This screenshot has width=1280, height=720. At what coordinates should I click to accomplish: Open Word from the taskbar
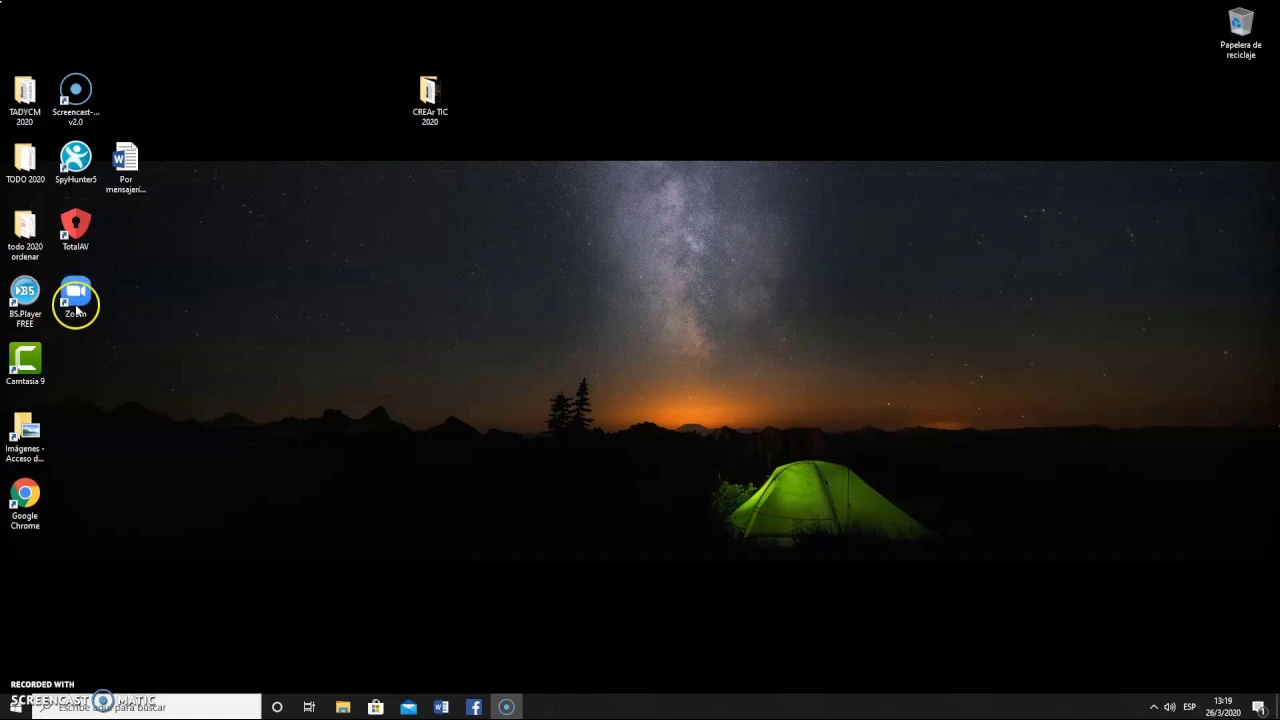point(441,707)
